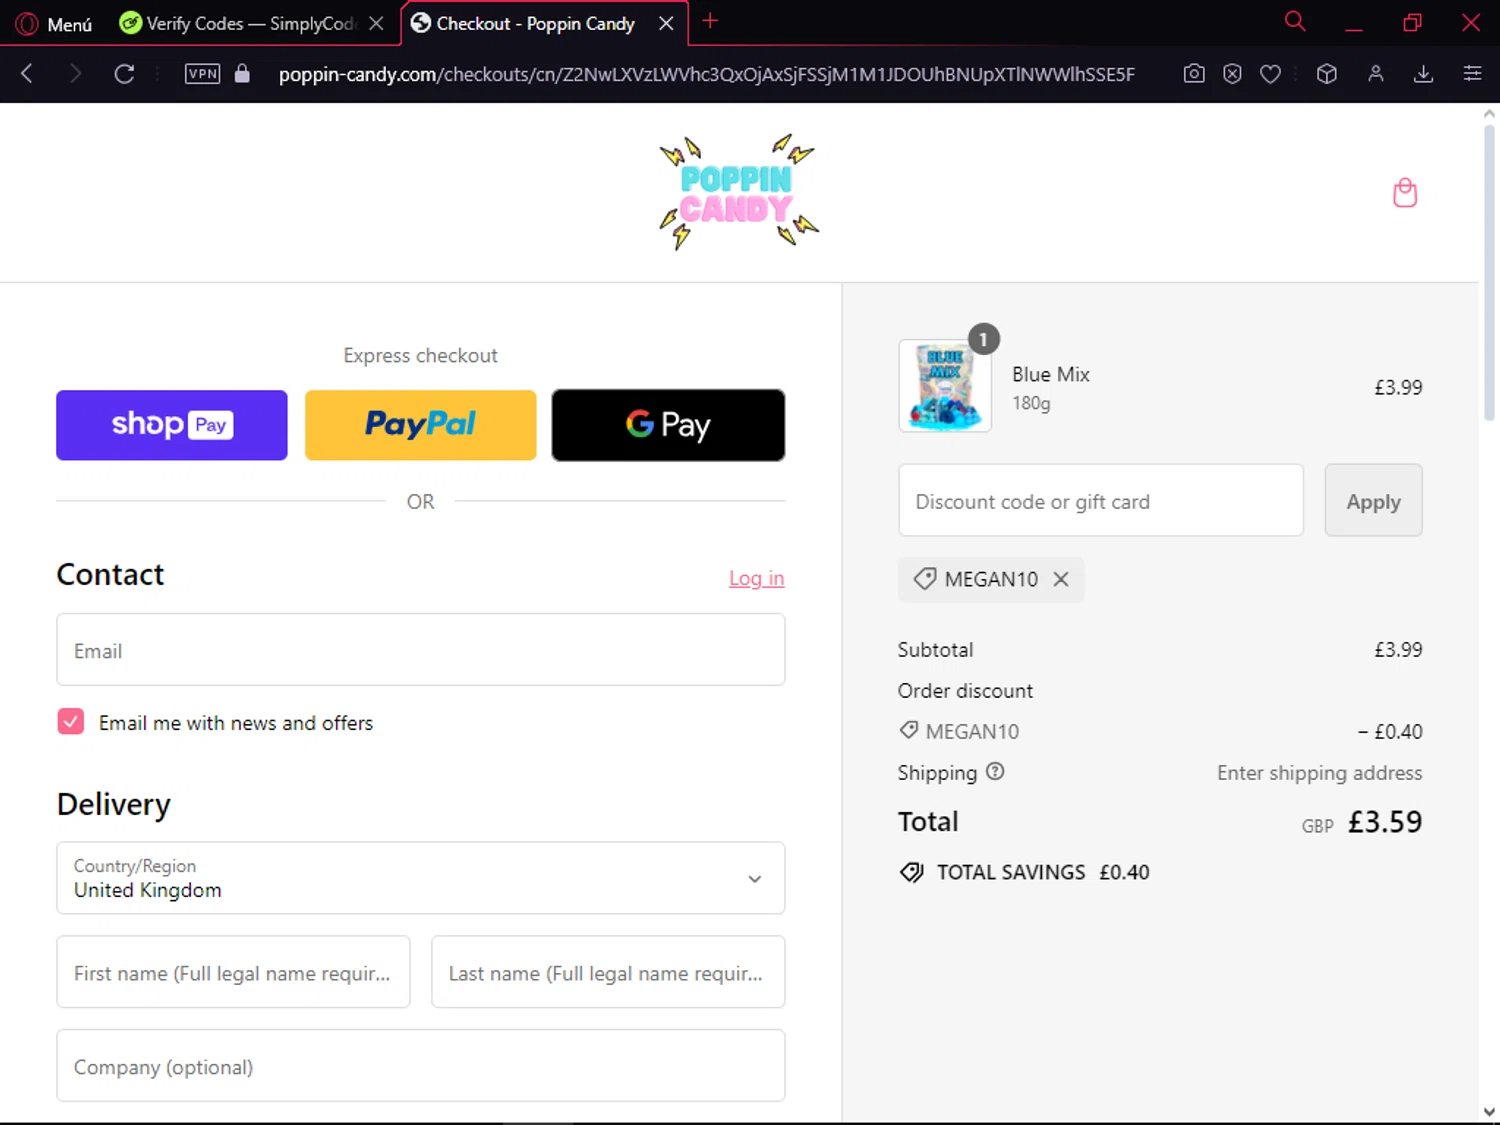Open the Shipping help question icon
The image size is (1500, 1125).
click(x=995, y=772)
